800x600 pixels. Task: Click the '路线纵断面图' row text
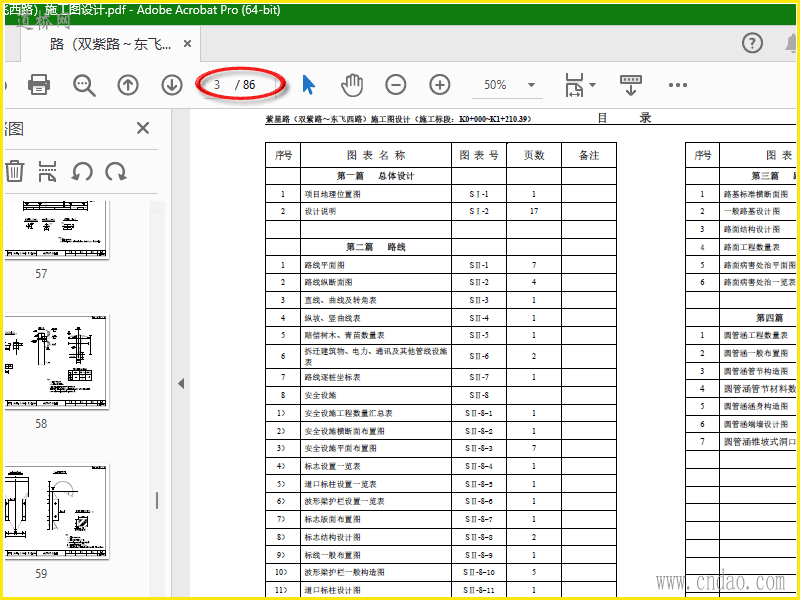328,282
